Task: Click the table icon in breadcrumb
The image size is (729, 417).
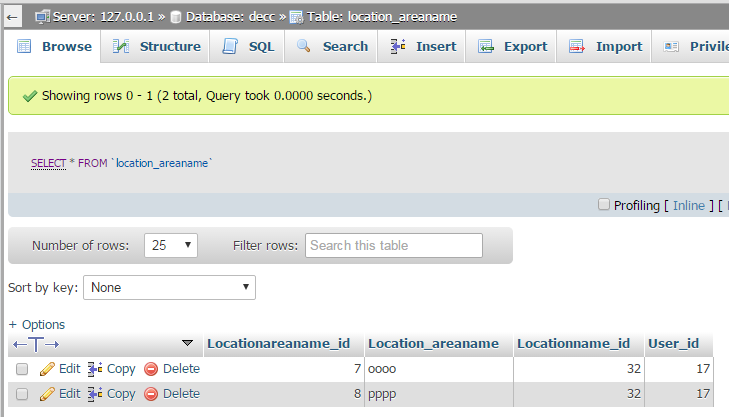Action: 296,17
